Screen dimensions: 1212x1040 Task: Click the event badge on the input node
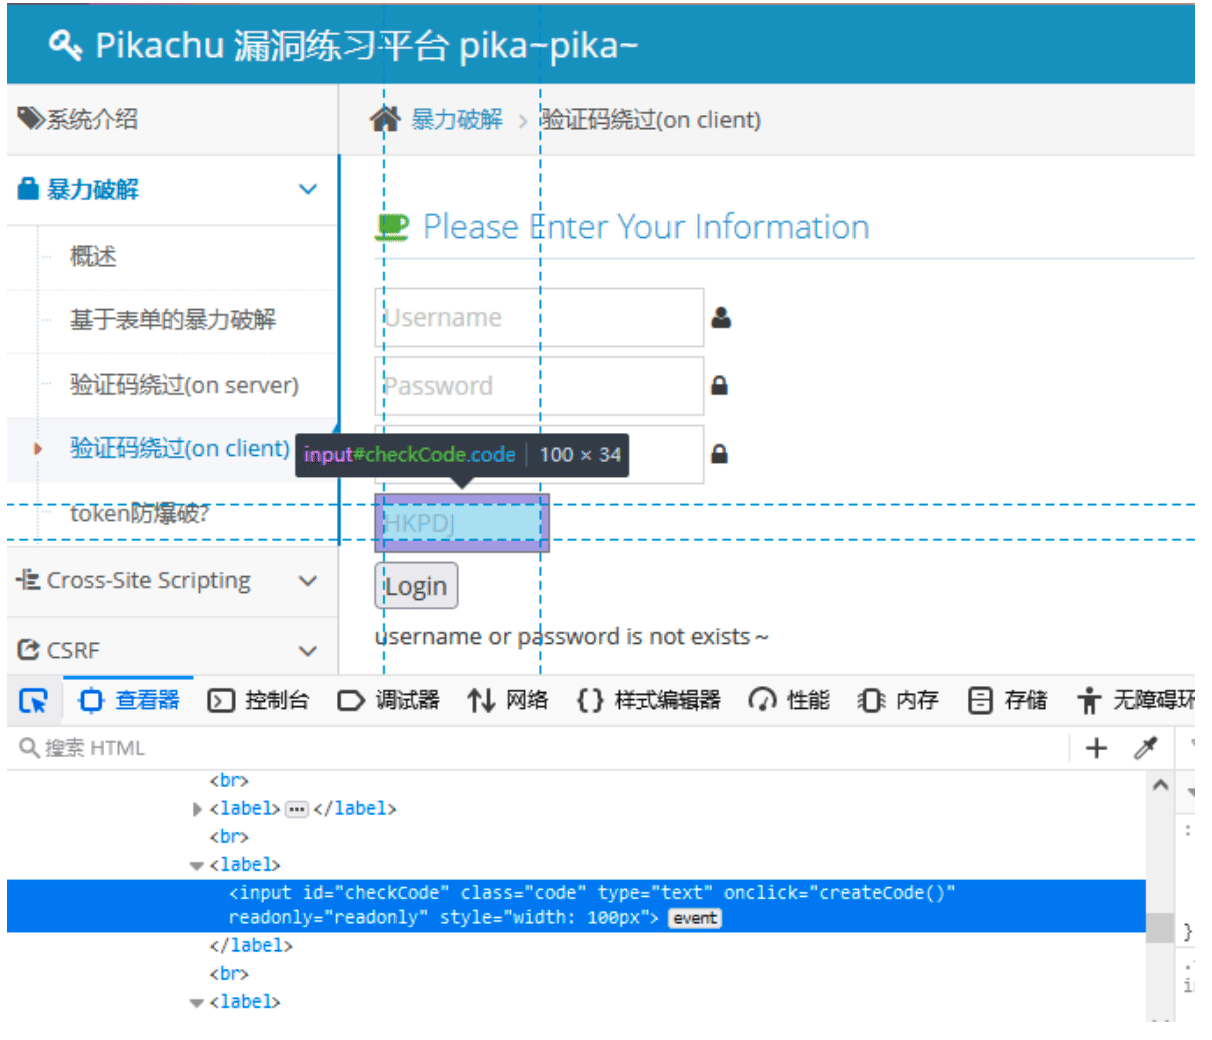point(695,918)
